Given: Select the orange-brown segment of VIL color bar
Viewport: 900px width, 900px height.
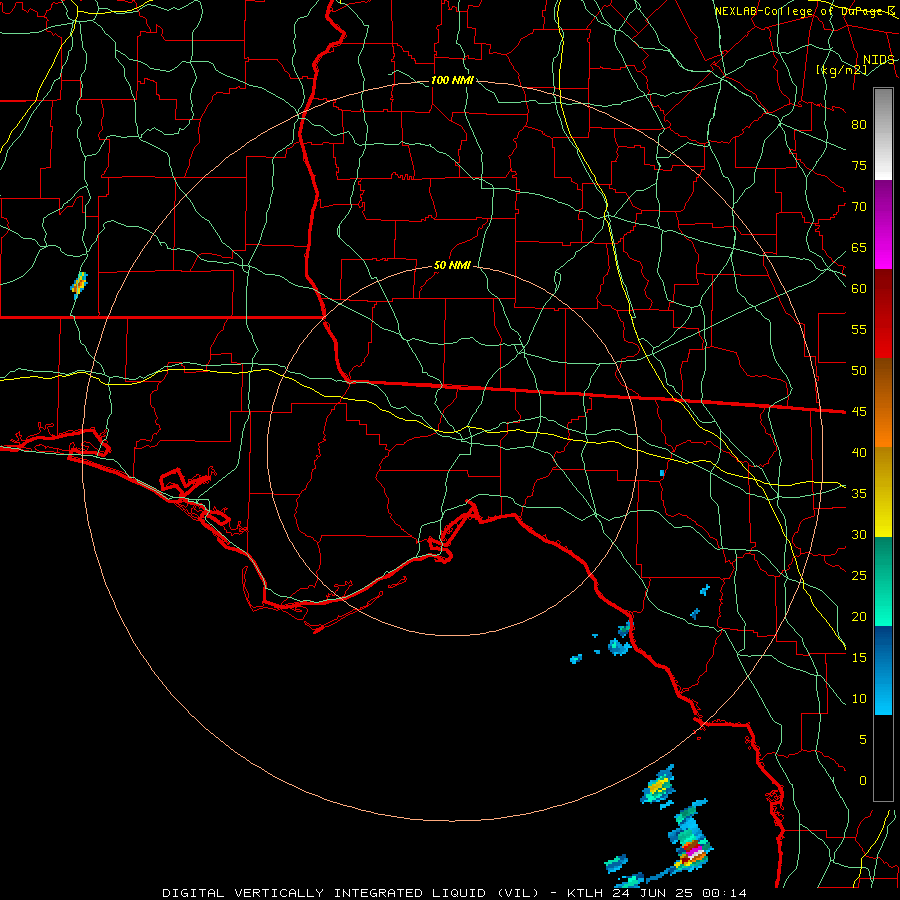Looking at the screenshot, I should pos(883,402).
